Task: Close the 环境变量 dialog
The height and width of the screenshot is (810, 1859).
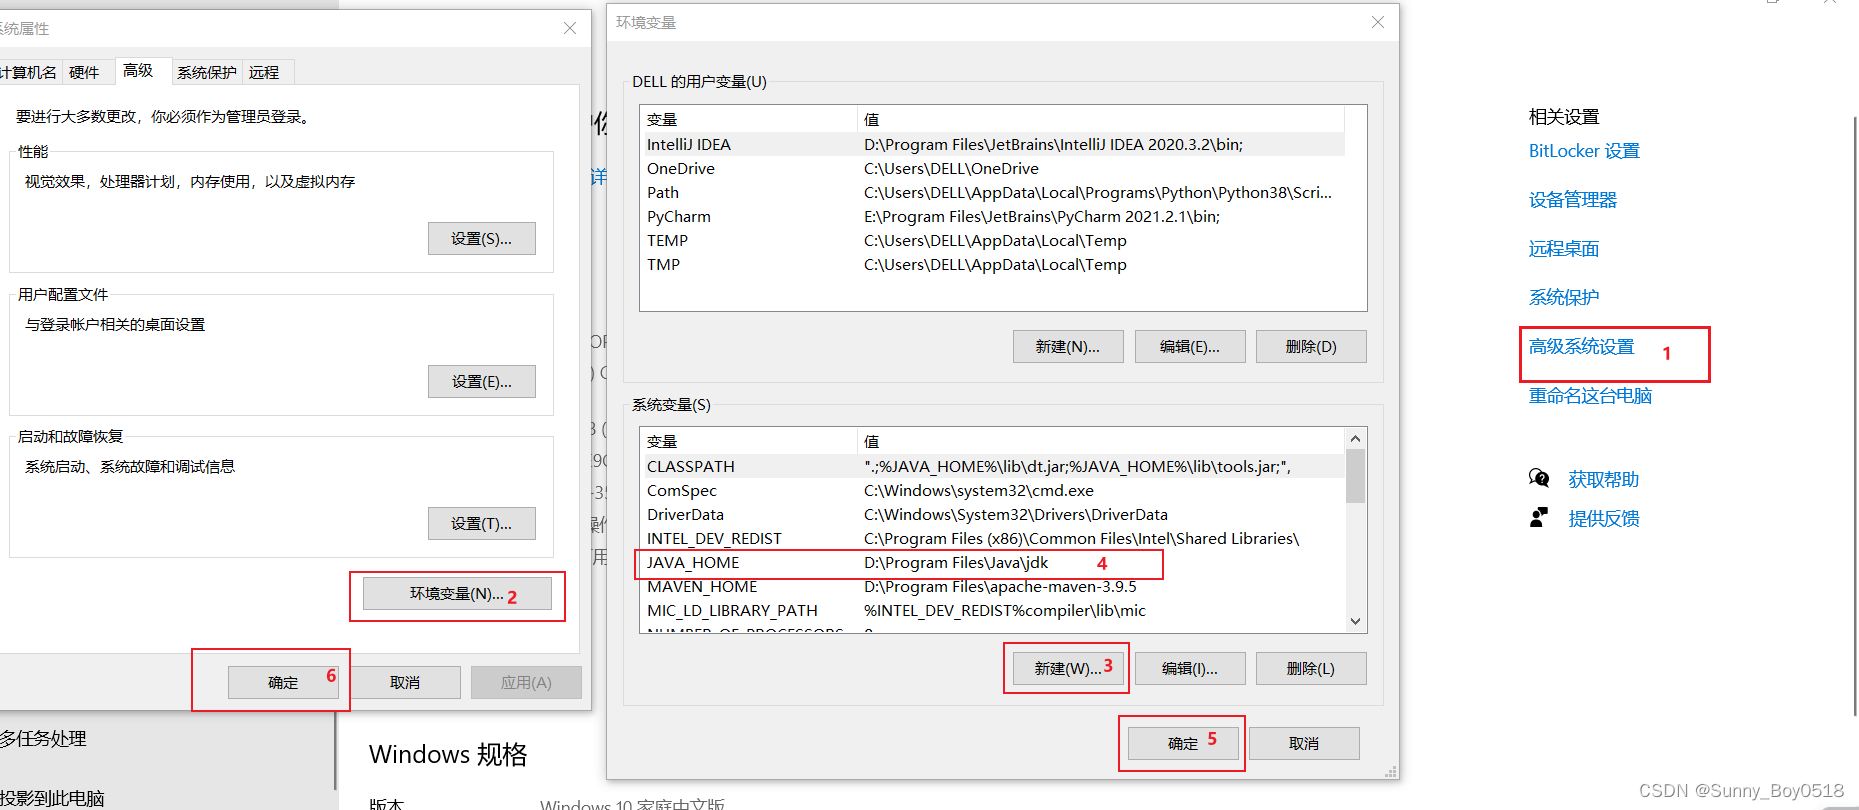Action: pos(1378,22)
